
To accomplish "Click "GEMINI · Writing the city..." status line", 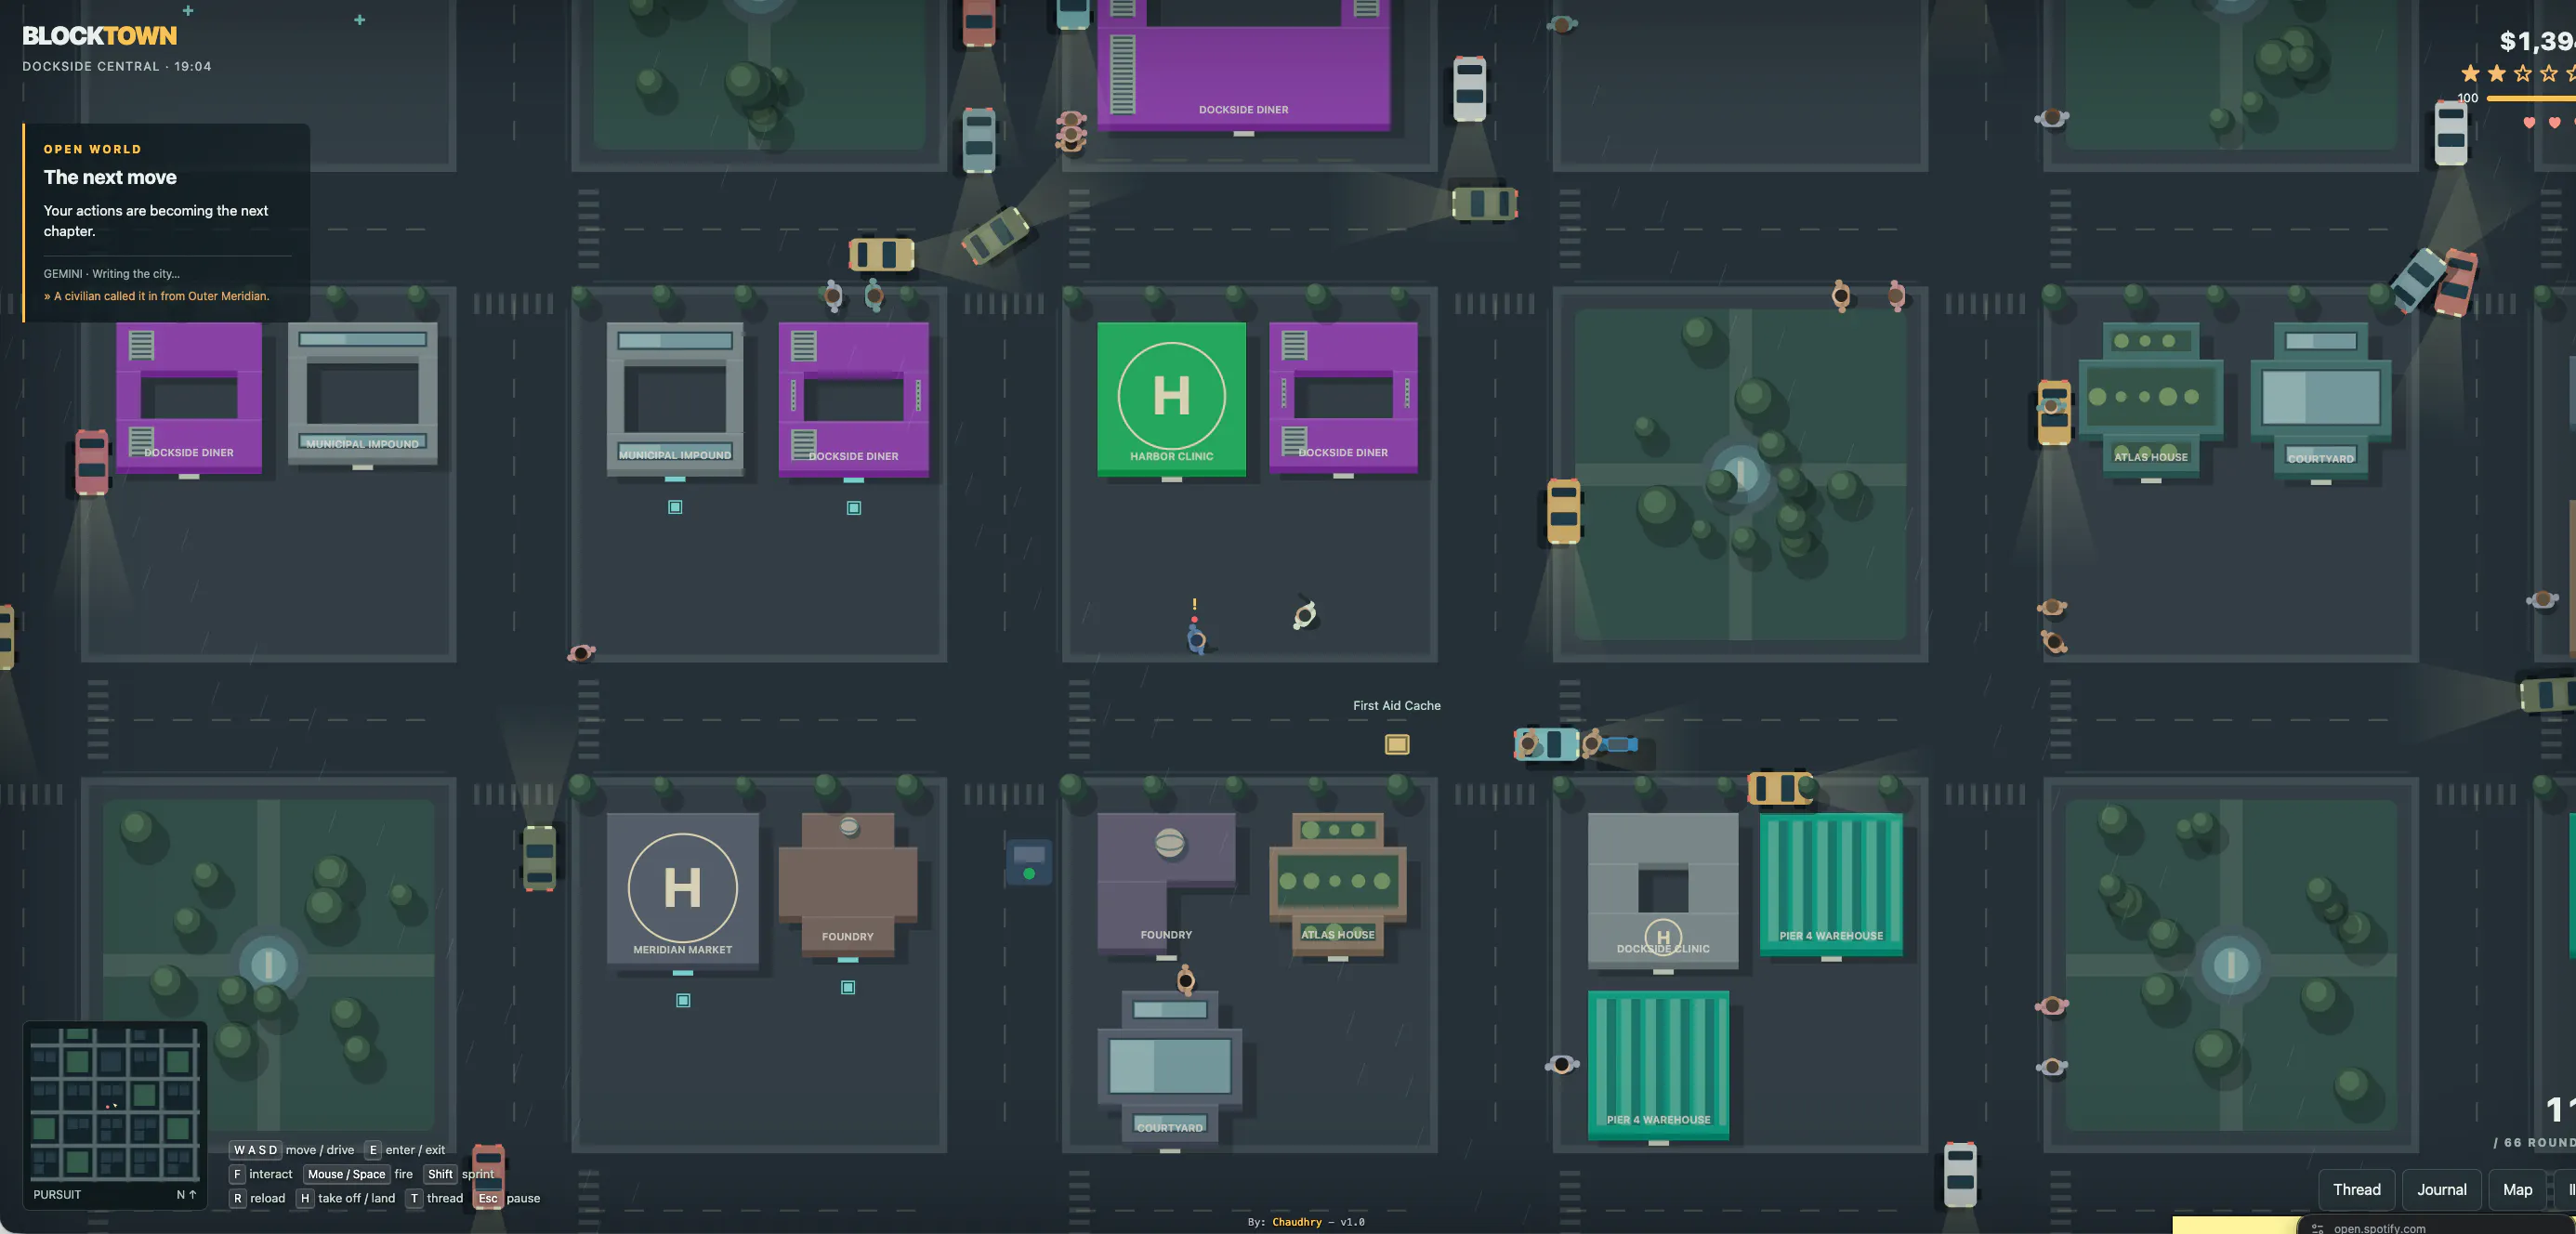I will 111,273.
